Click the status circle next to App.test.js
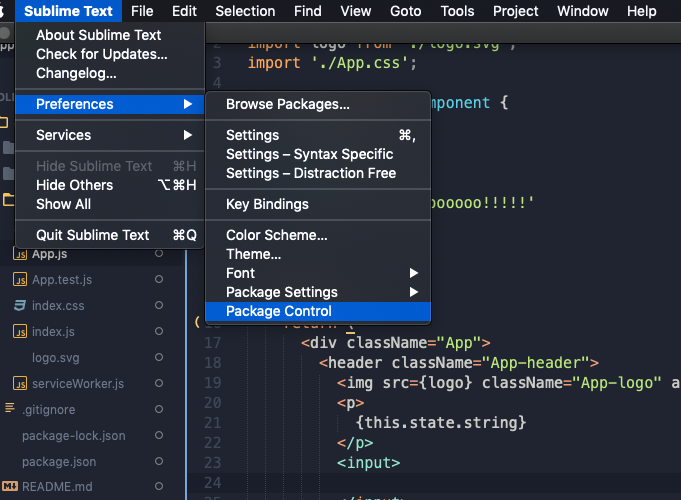 pos(159,279)
